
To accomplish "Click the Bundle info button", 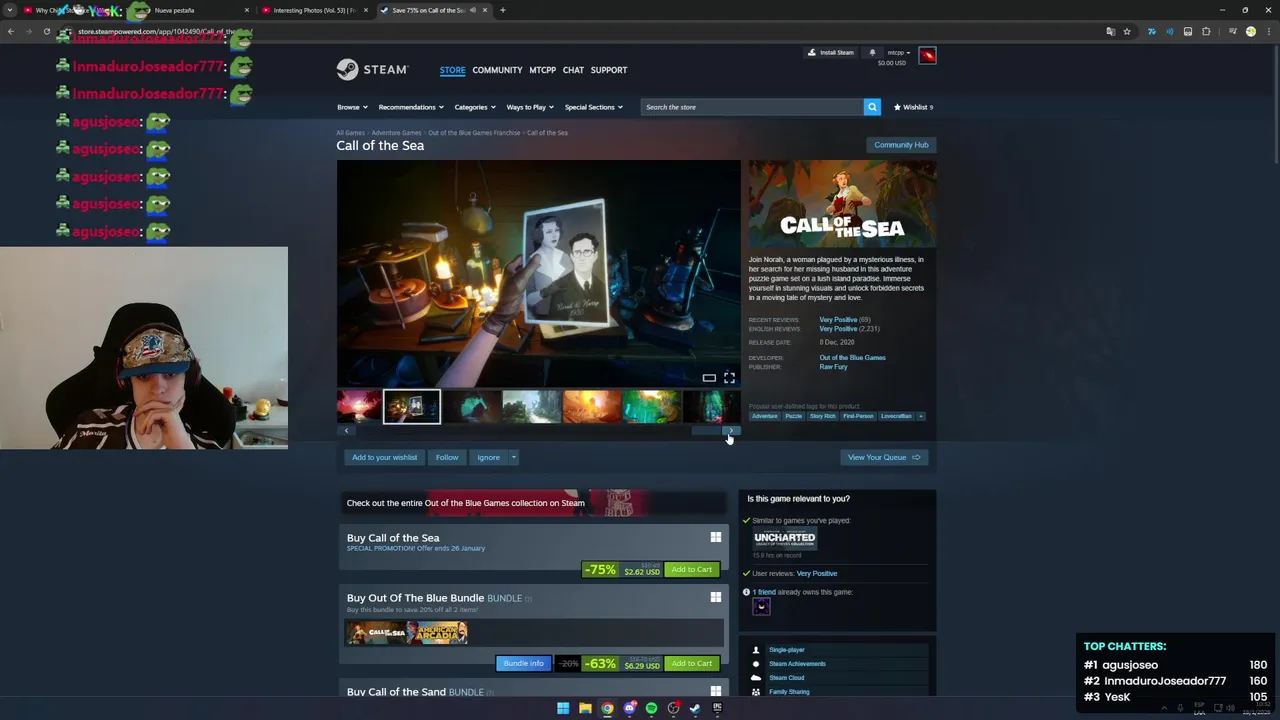I will coord(523,663).
